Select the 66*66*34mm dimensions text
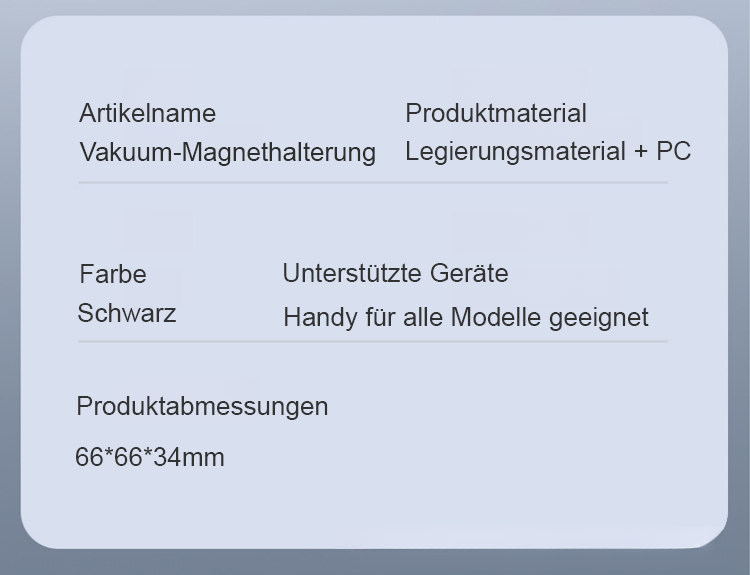The height and width of the screenshot is (575, 750). 150,458
